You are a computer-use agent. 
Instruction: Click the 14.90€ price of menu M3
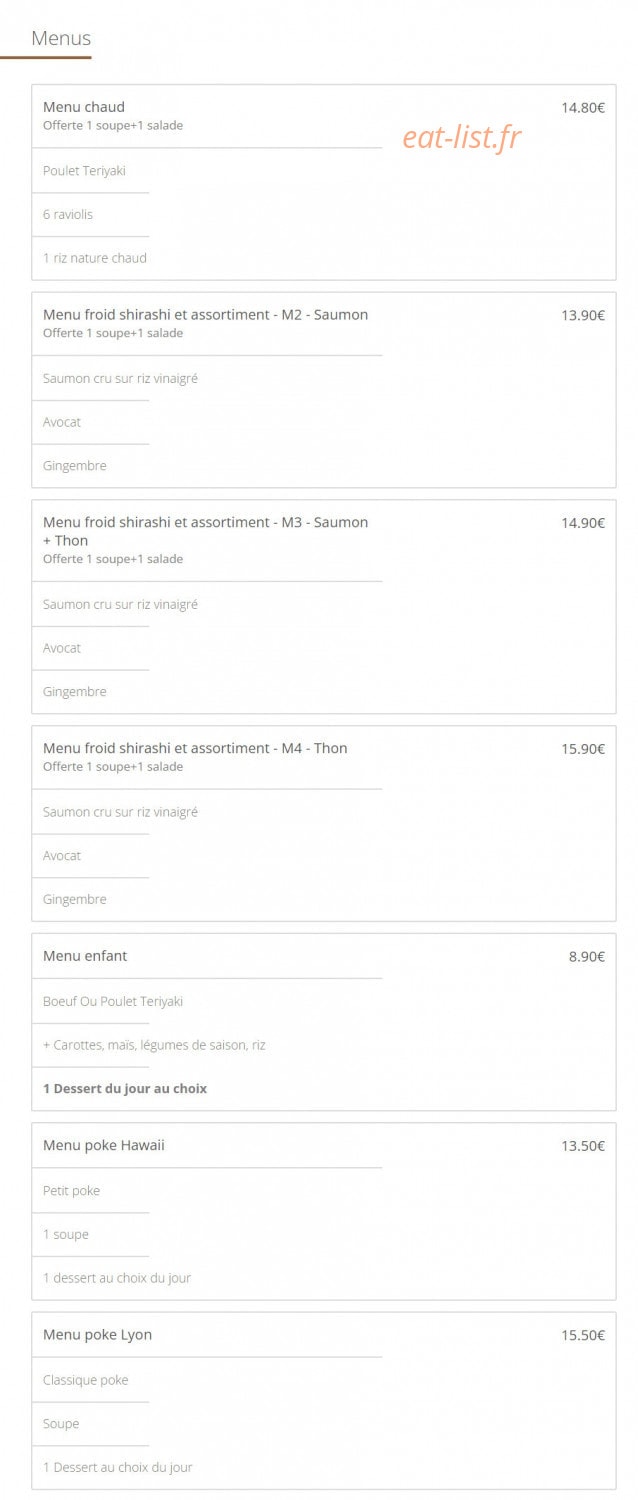click(x=583, y=523)
